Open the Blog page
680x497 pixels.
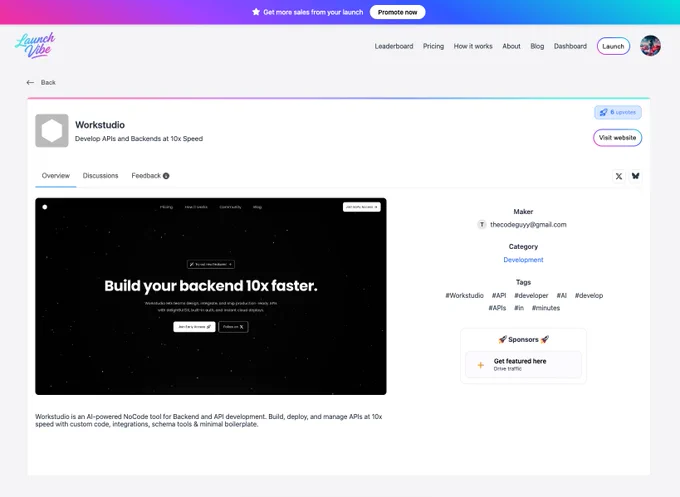(x=537, y=46)
